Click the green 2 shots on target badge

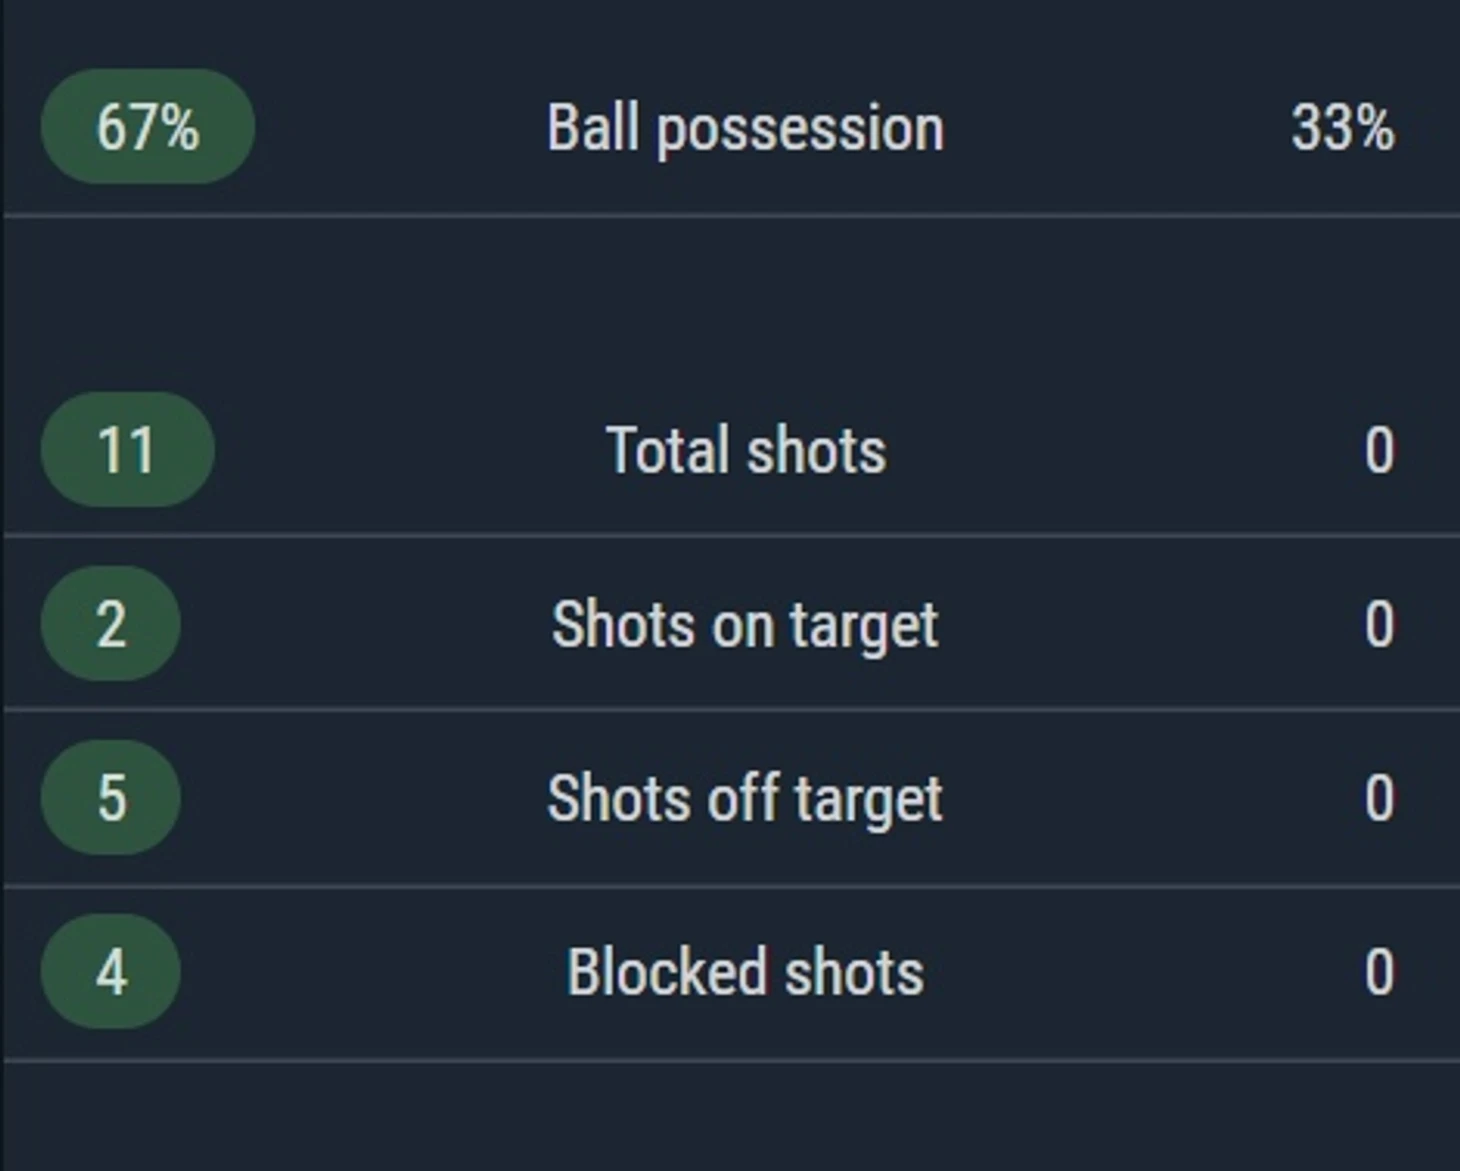pyautogui.click(x=110, y=624)
